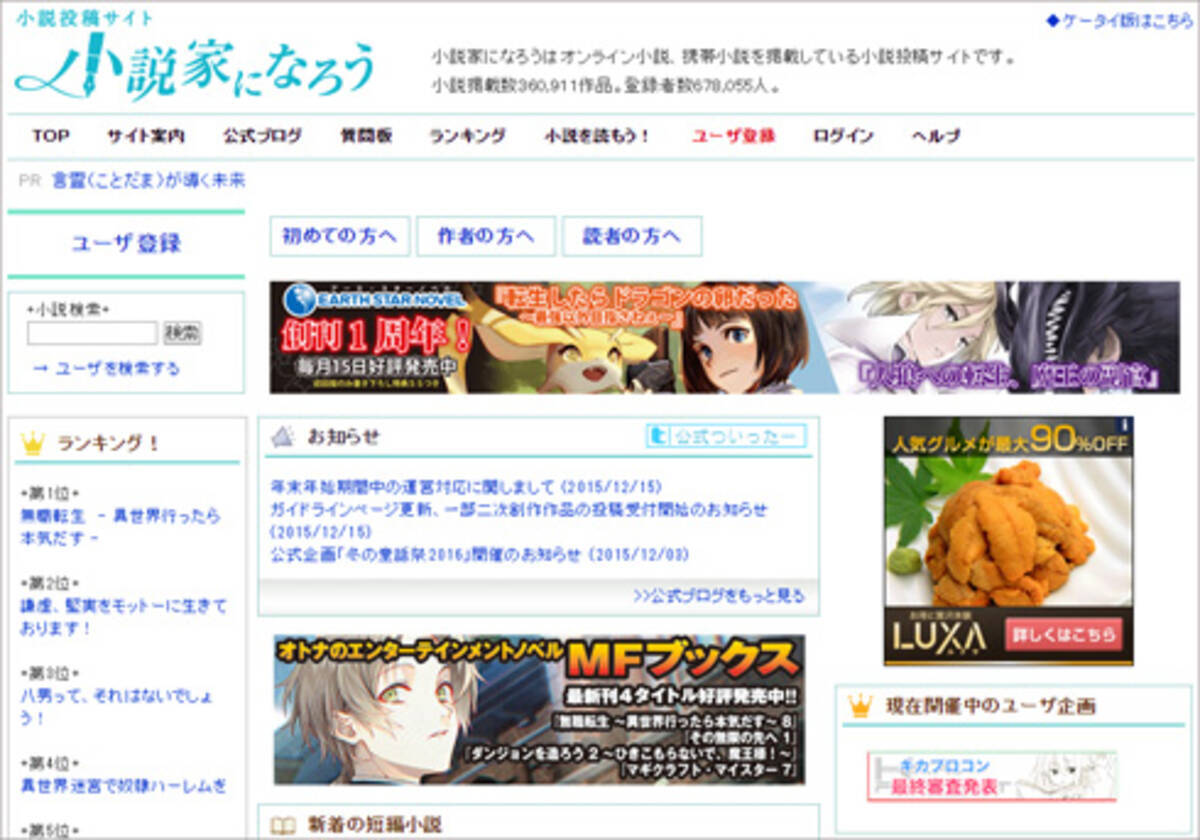Open ランキング in the navigation bar

coord(468,136)
